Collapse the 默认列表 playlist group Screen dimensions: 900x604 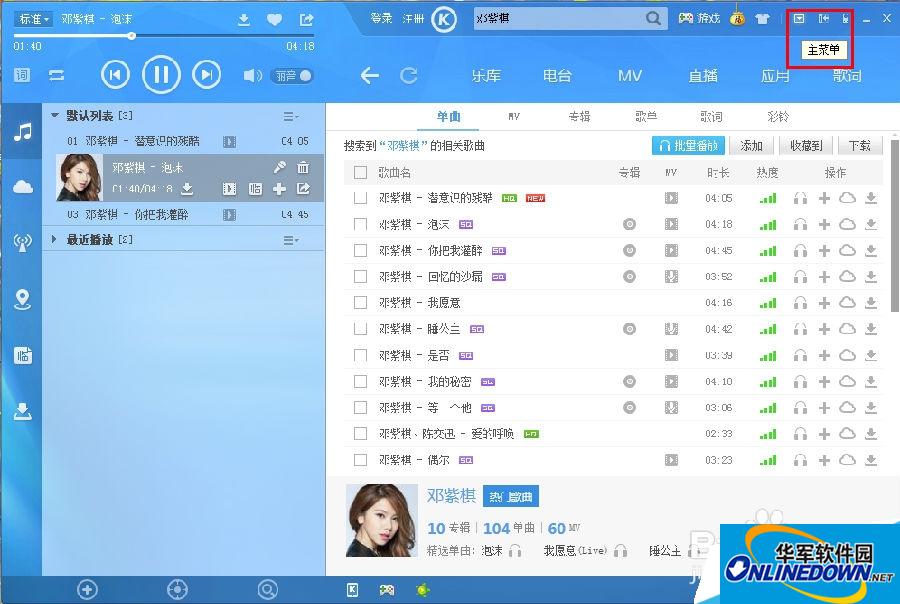(55, 115)
